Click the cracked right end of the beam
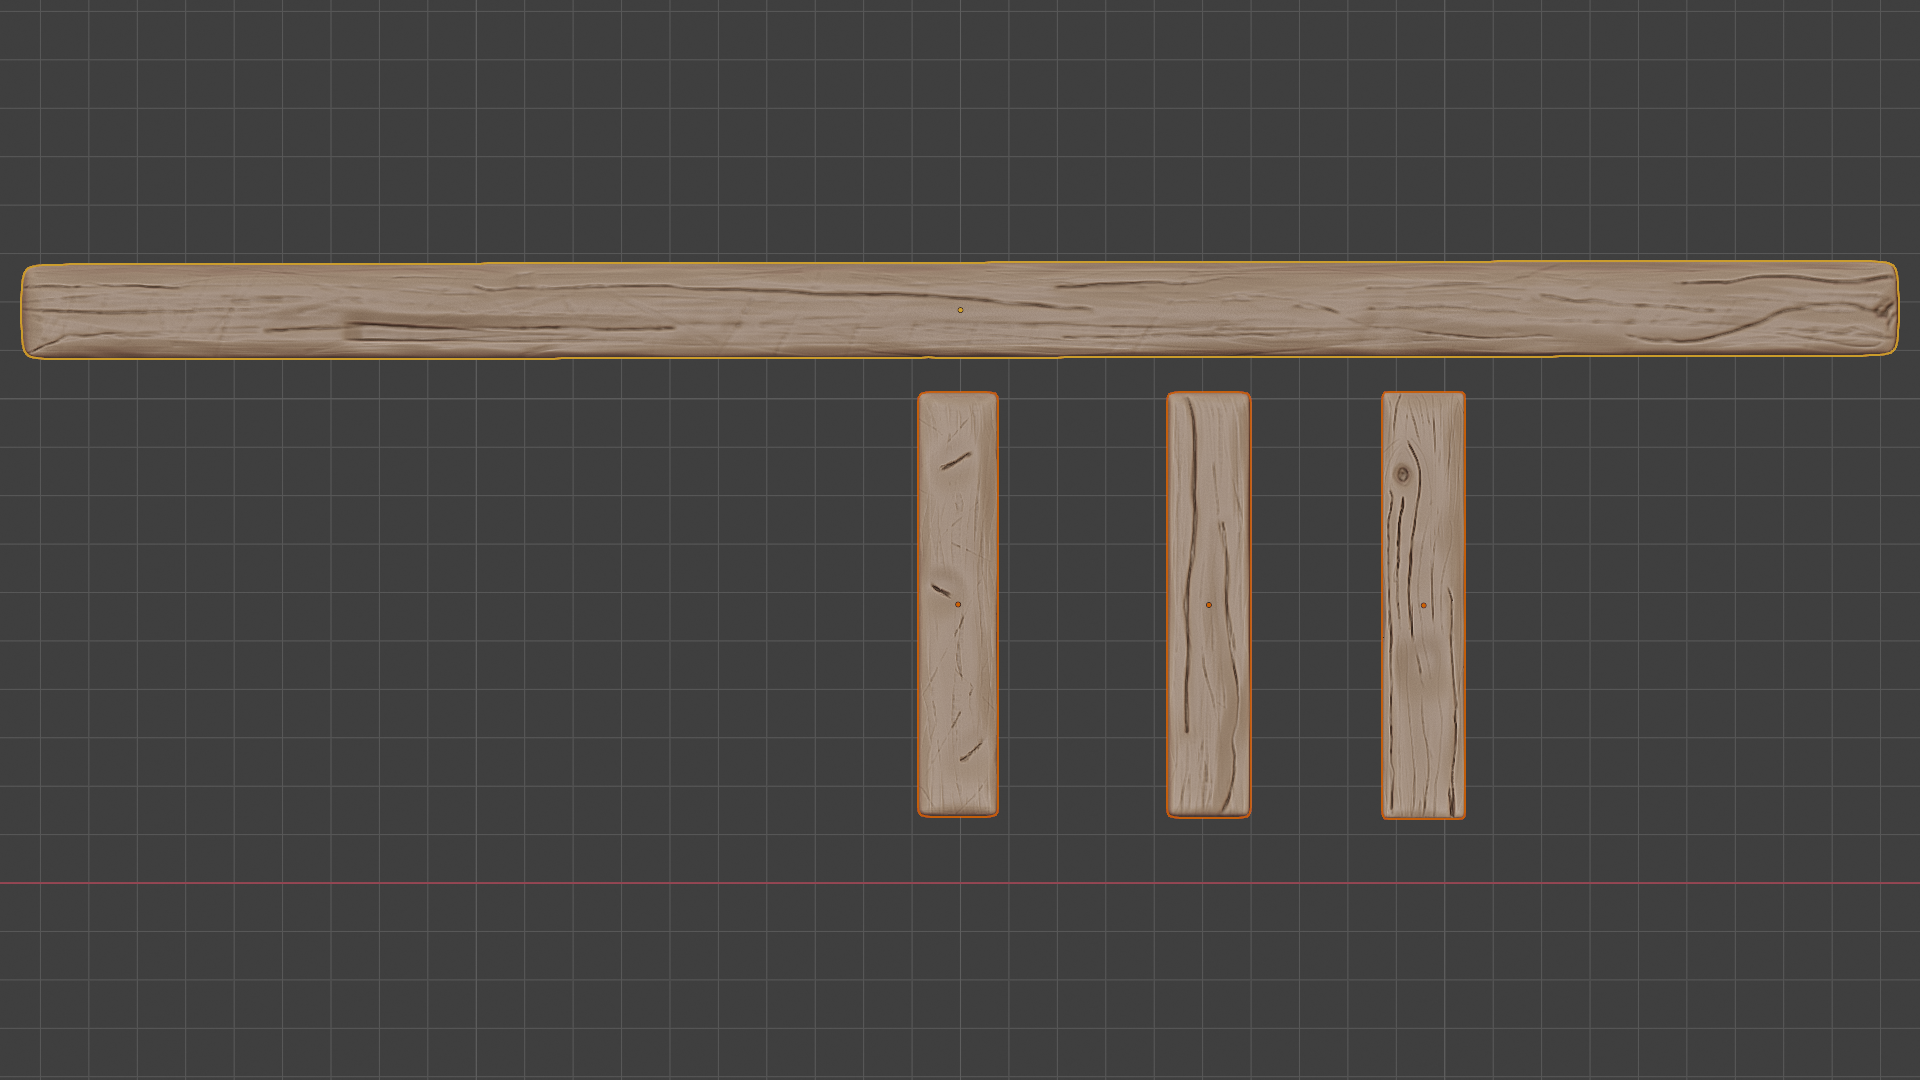Screen dimensions: 1920x1080 pos(1885,310)
